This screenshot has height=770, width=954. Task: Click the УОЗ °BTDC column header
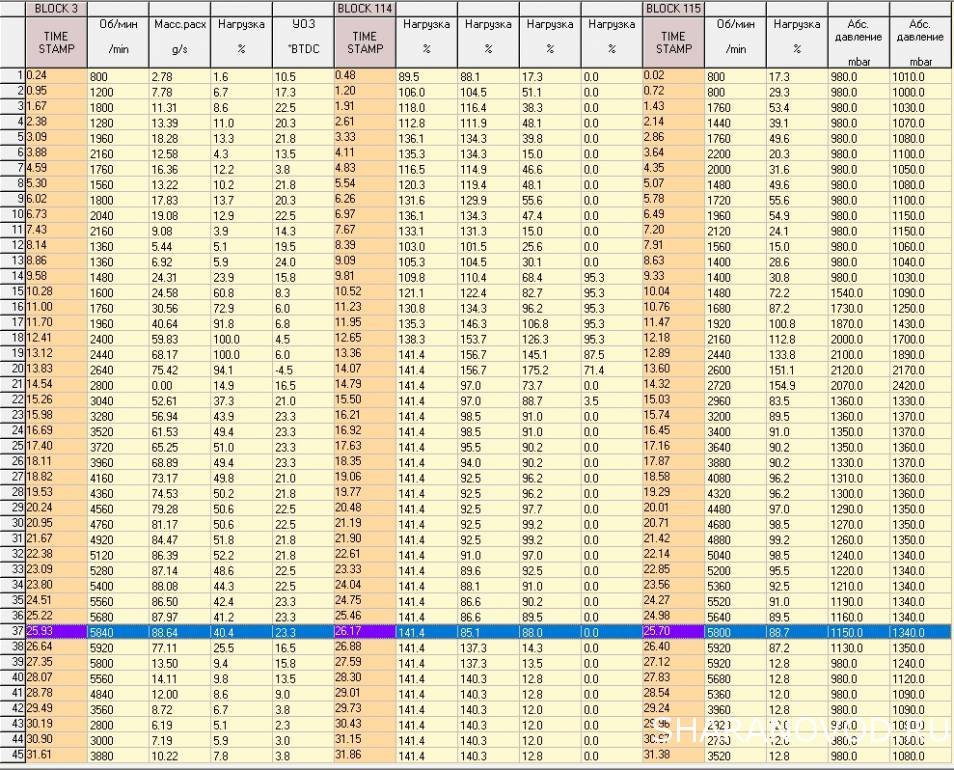point(302,42)
